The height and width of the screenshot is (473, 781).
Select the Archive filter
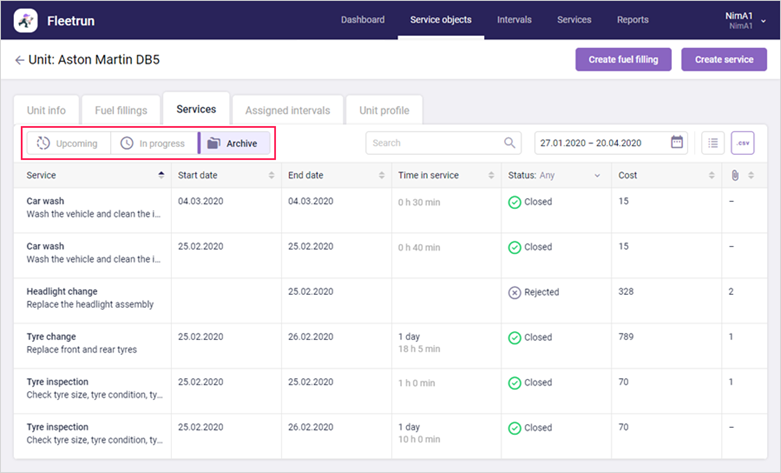coord(234,143)
